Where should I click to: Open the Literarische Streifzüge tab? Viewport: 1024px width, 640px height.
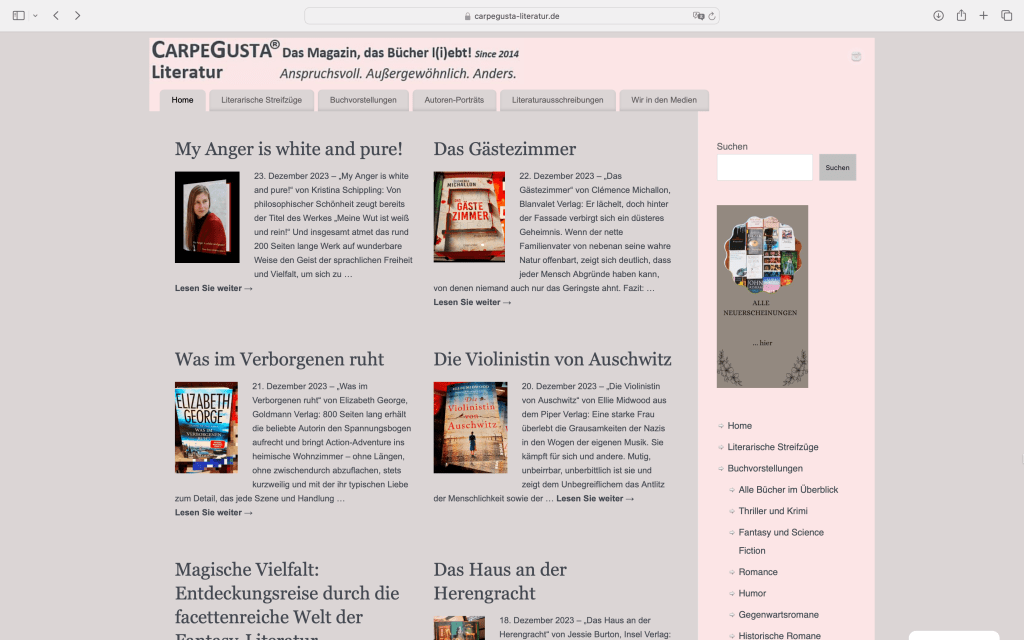tap(261, 100)
